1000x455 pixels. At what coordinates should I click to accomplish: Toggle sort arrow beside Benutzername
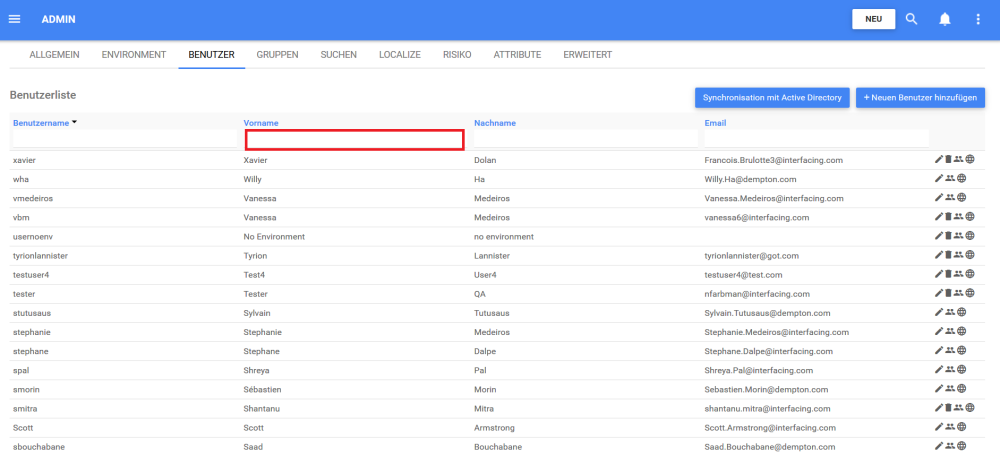pos(74,122)
